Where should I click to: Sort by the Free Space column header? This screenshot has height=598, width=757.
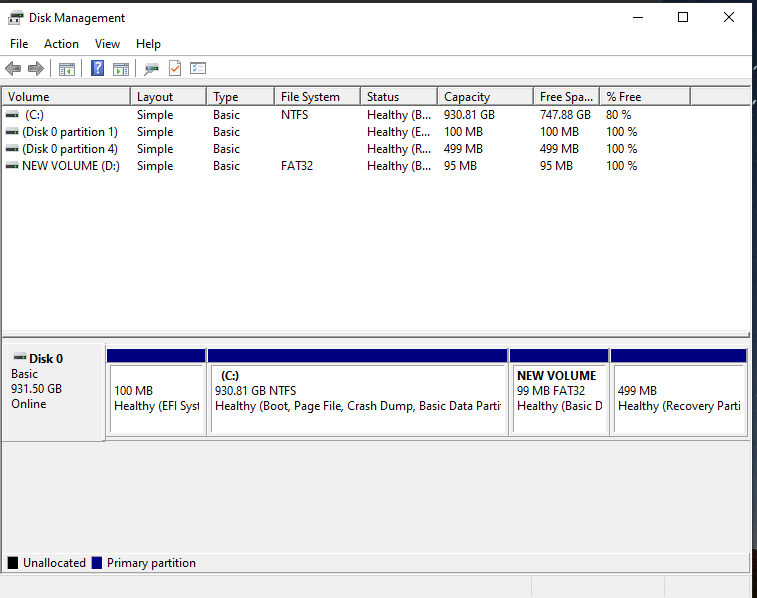[x=567, y=97]
